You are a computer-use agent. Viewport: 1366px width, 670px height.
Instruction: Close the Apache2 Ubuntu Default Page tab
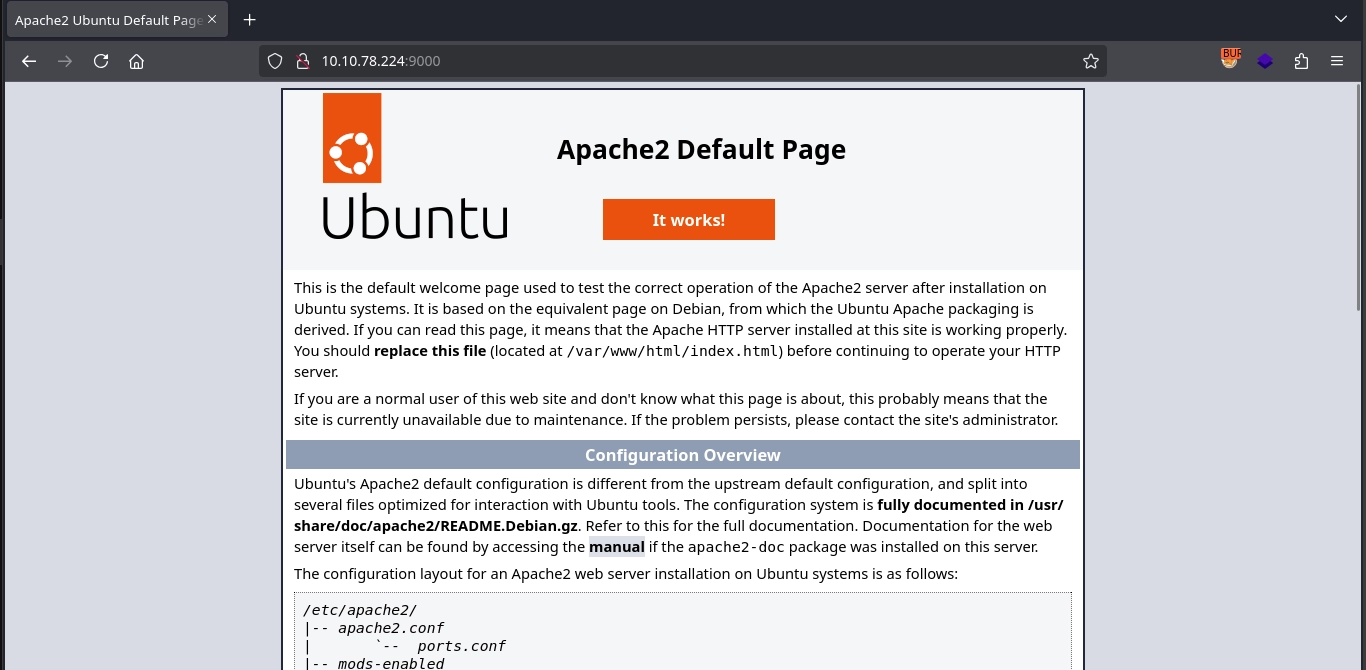point(212,20)
